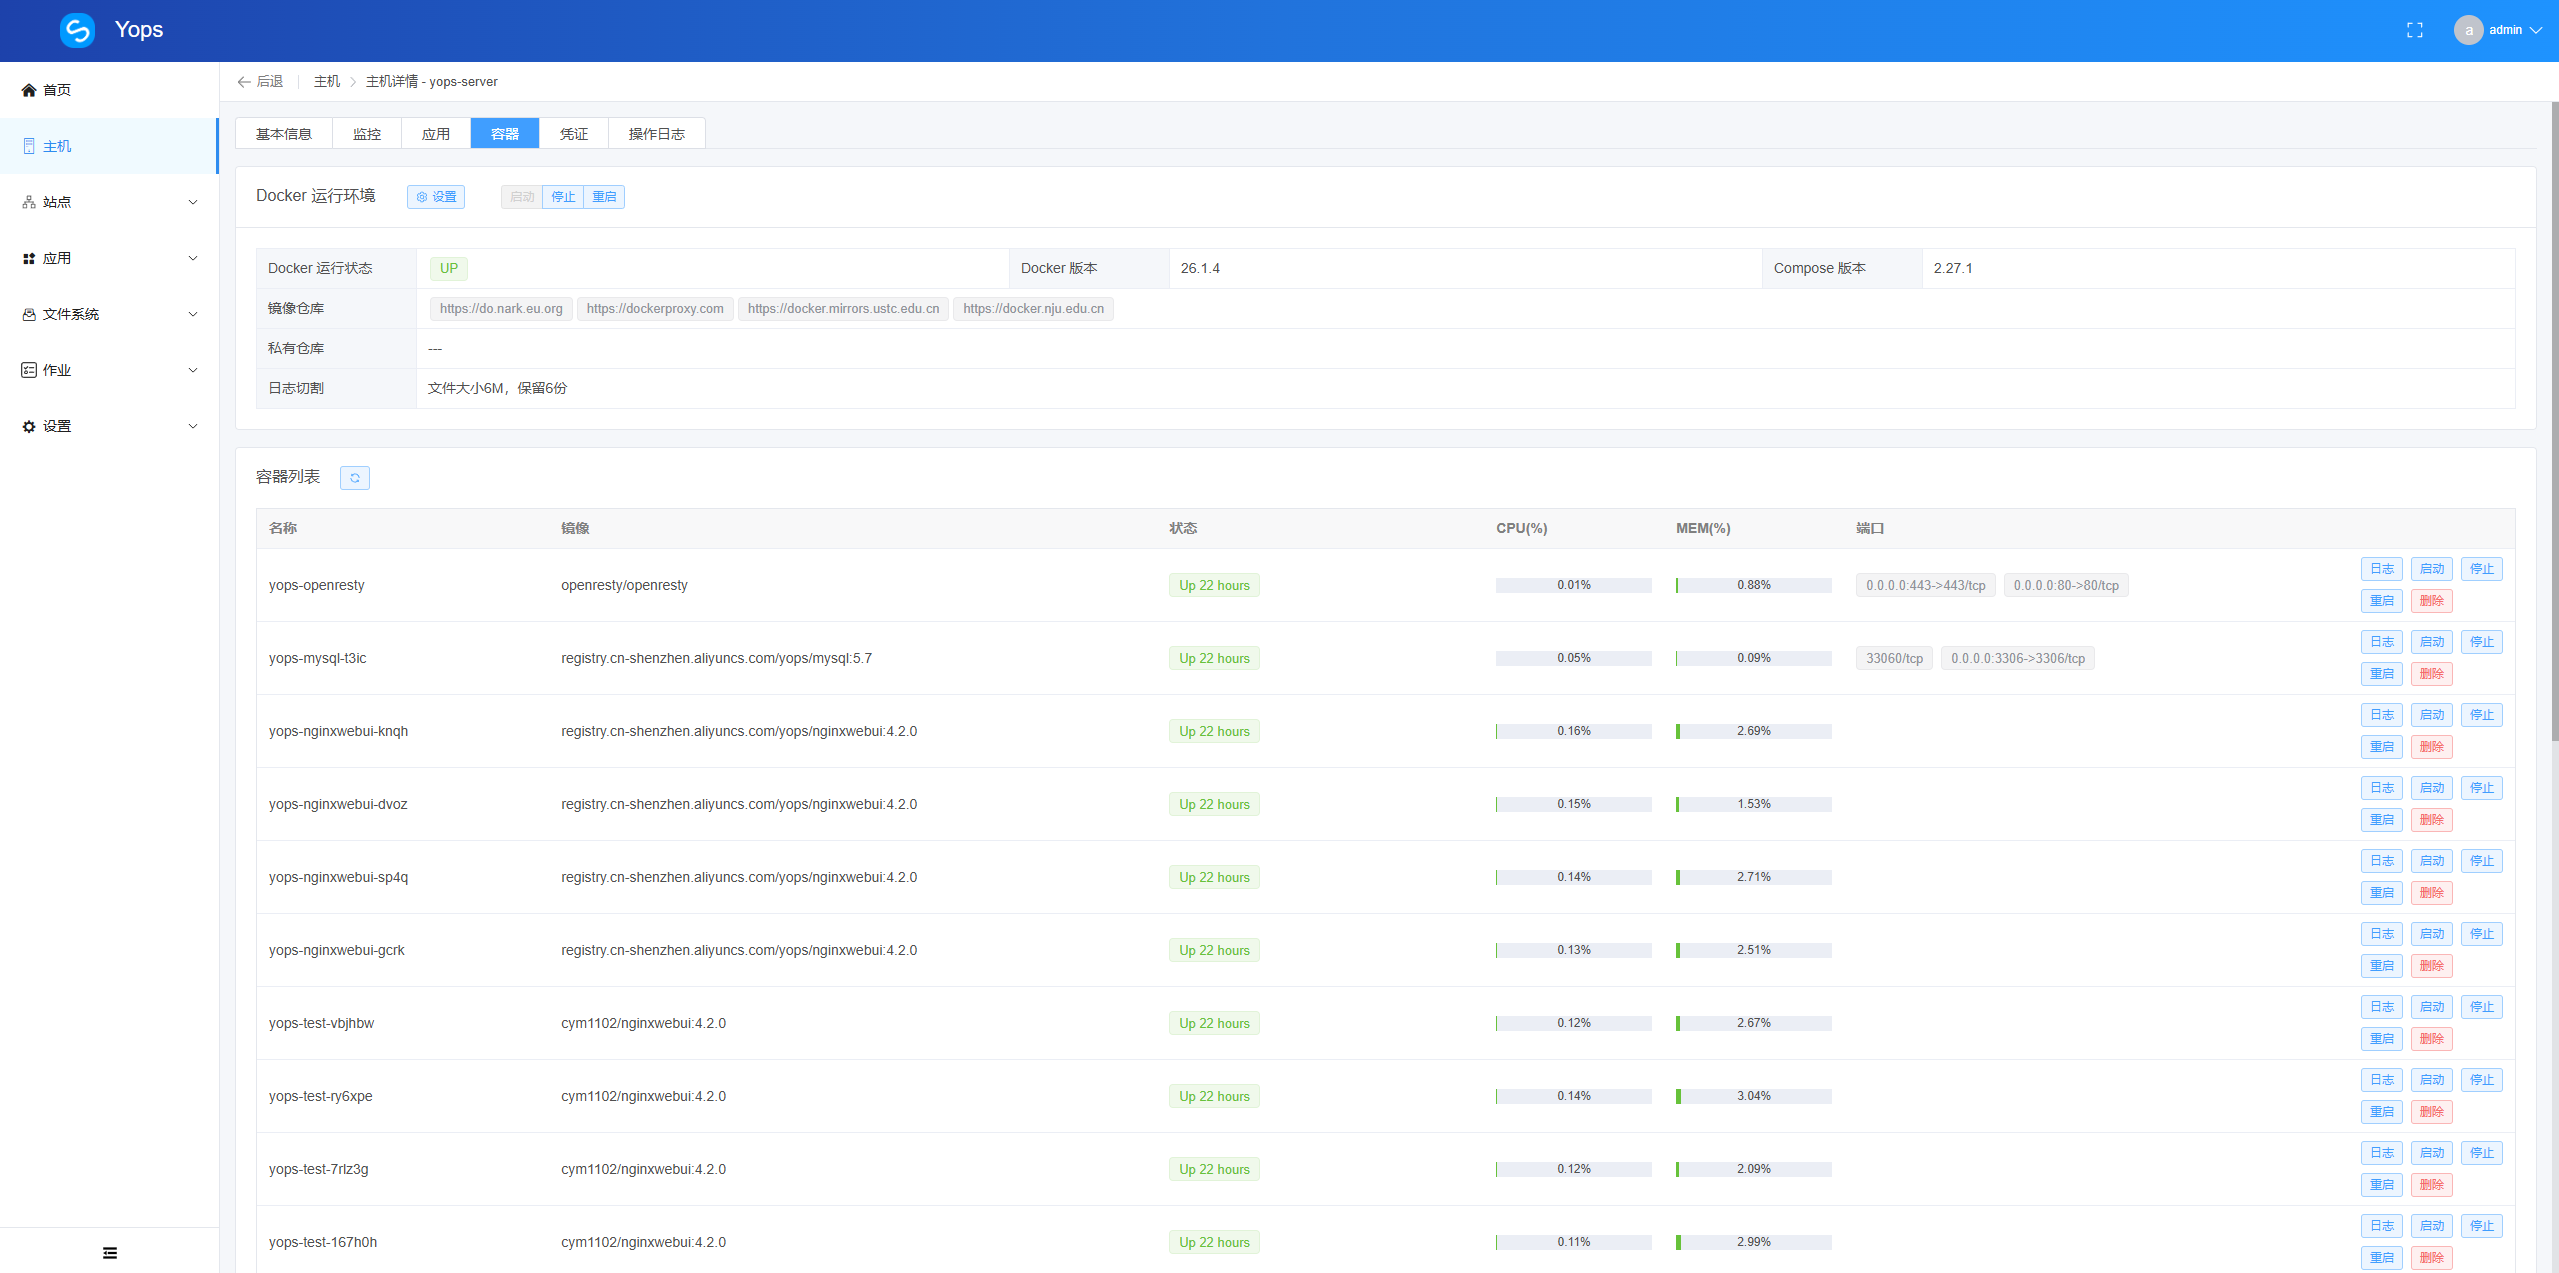2559x1273 pixels.
Task: Click 主机 breadcrumb link
Action: pos(327,82)
